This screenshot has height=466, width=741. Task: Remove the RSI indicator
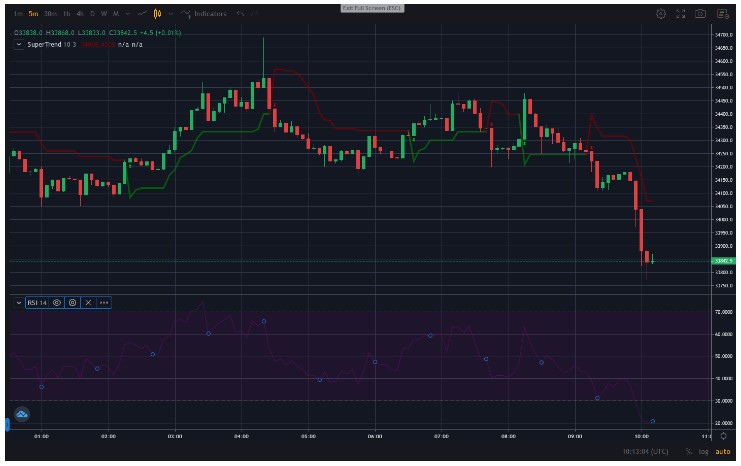(88, 302)
